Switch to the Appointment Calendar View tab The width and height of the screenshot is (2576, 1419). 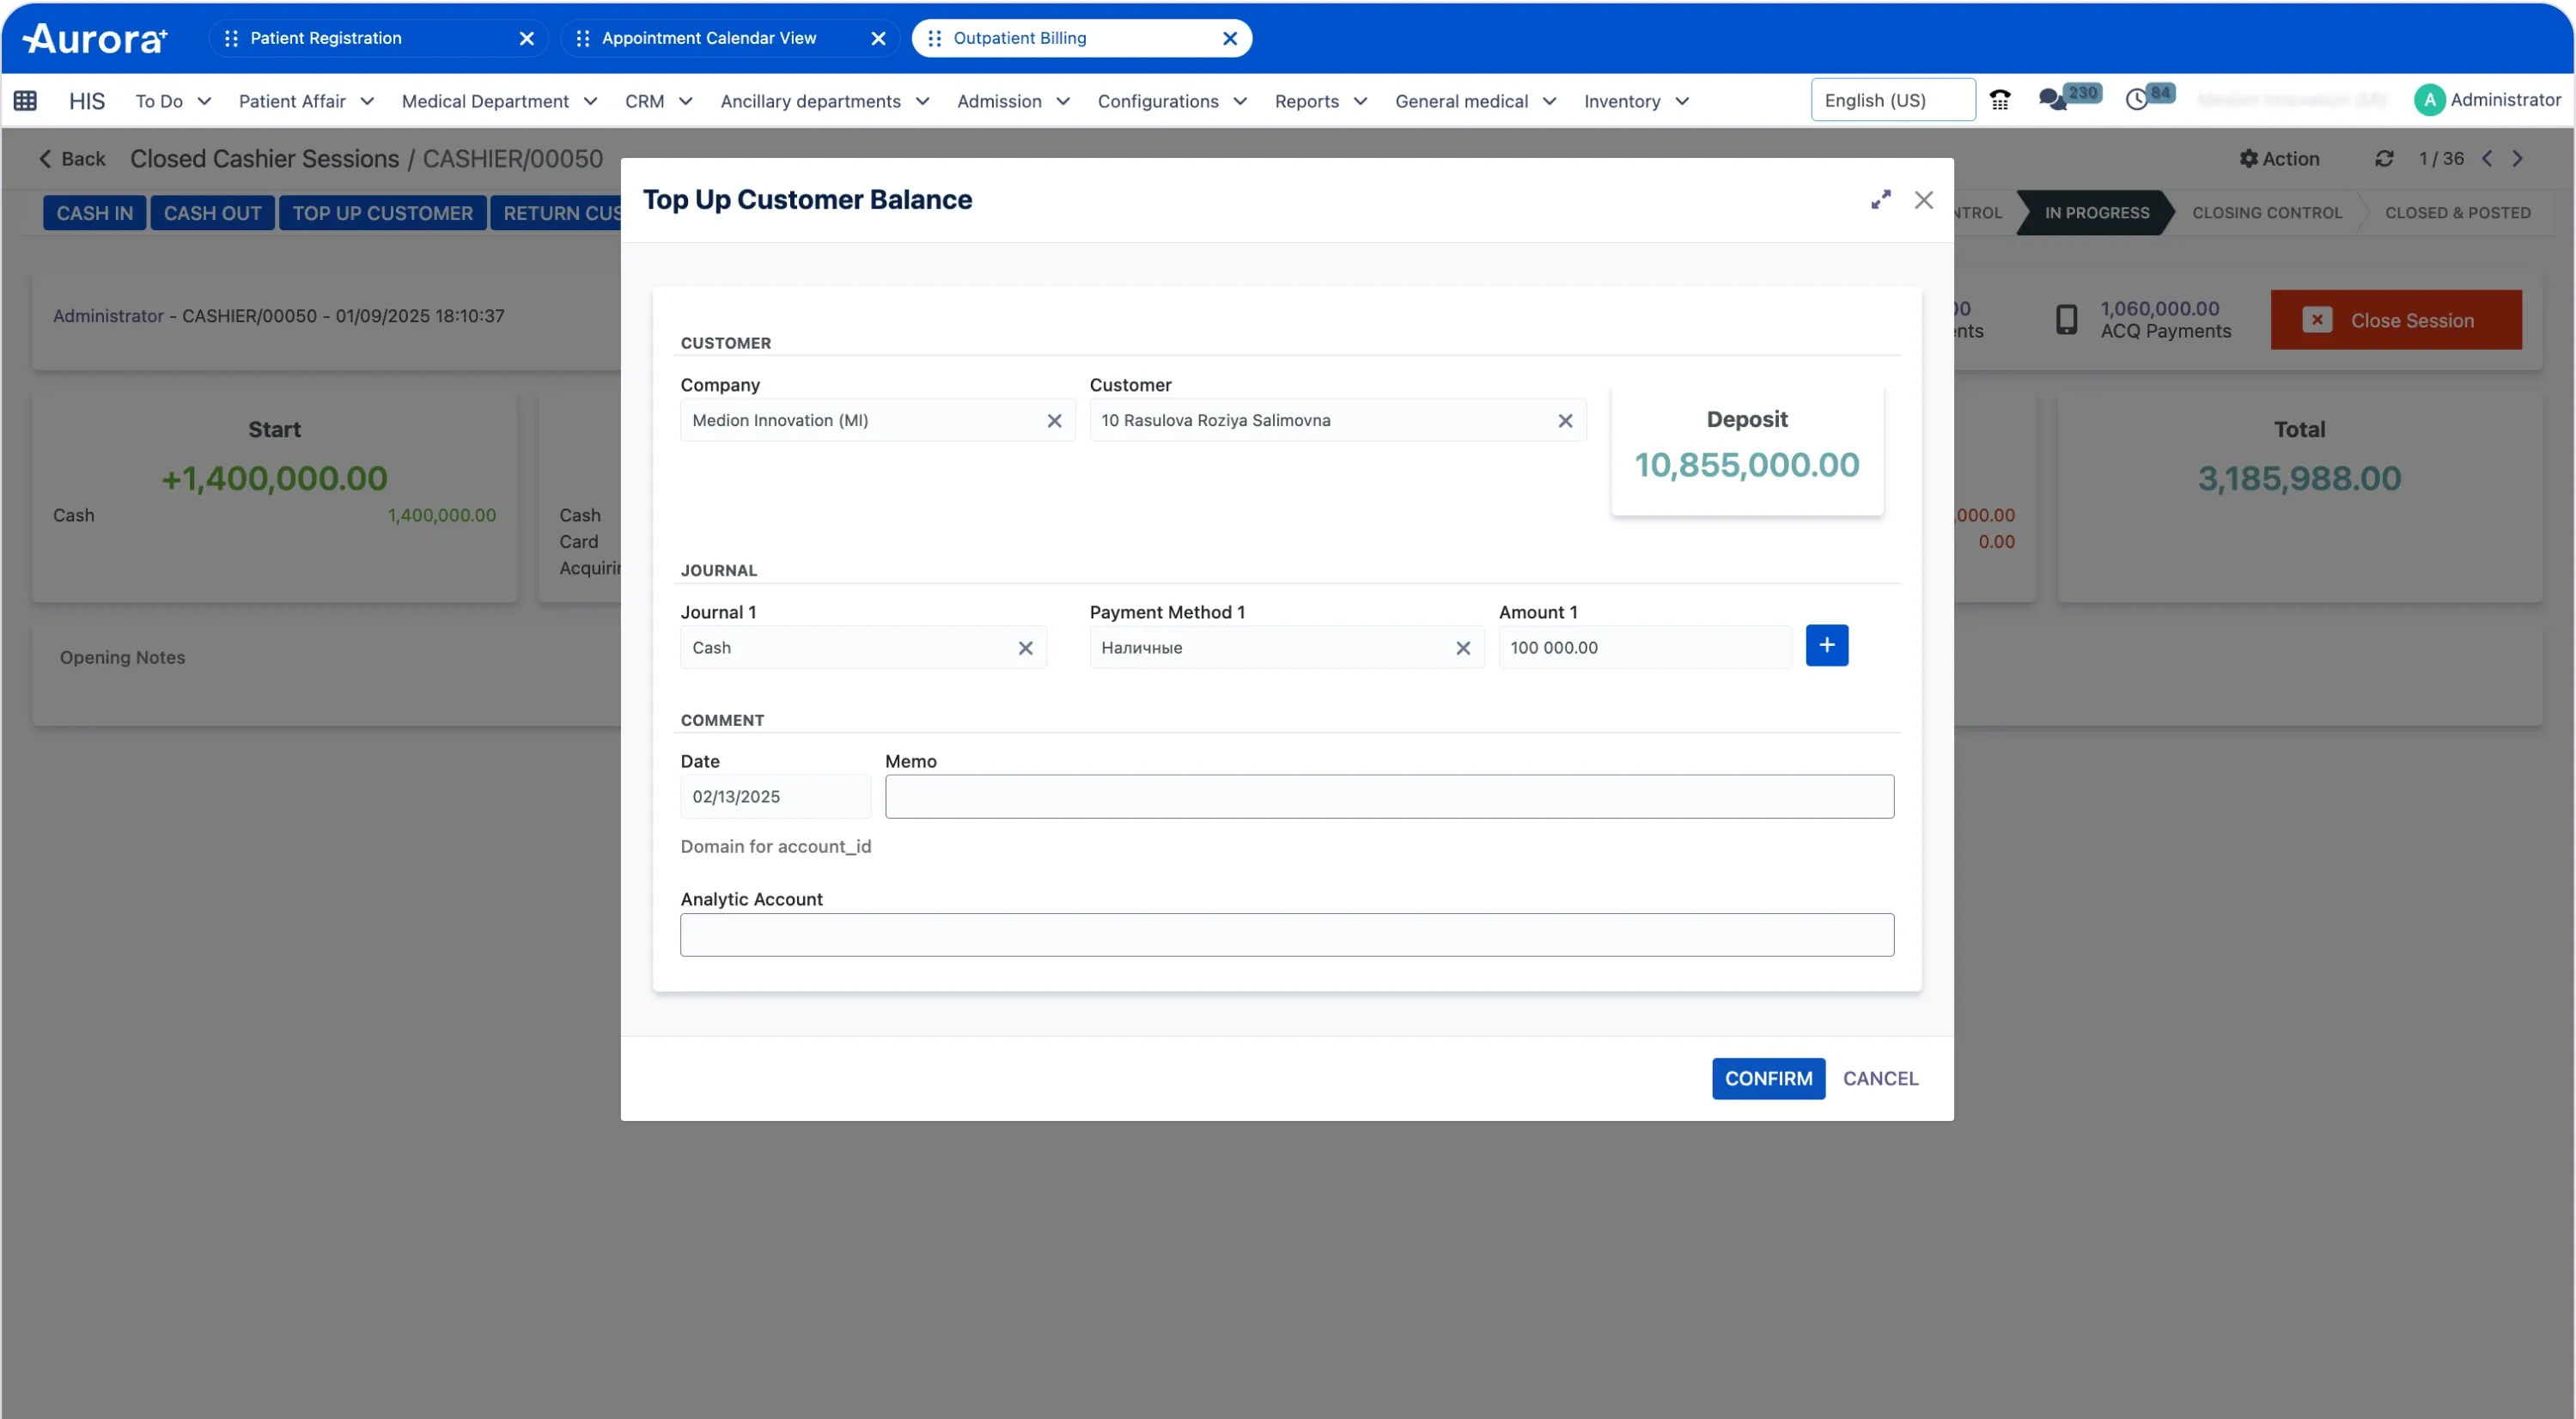click(709, 38)
